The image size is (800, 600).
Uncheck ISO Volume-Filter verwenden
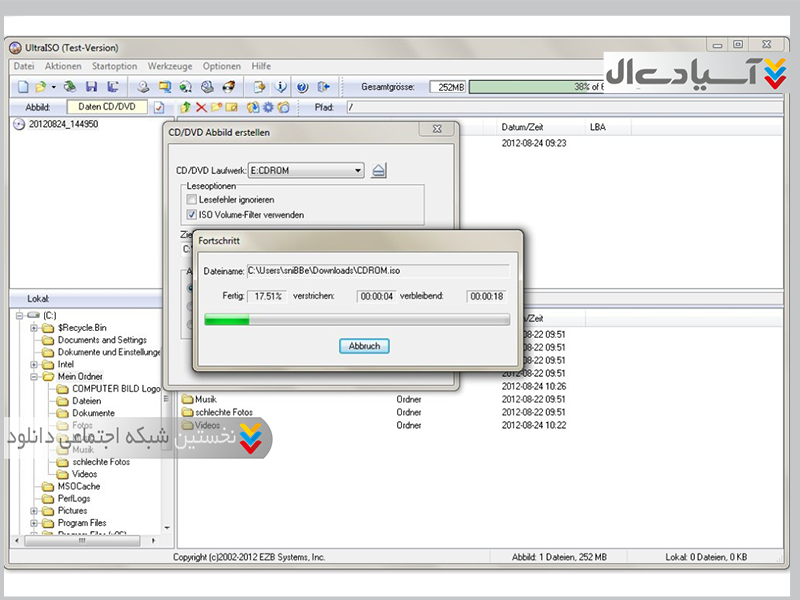(192, 214)
